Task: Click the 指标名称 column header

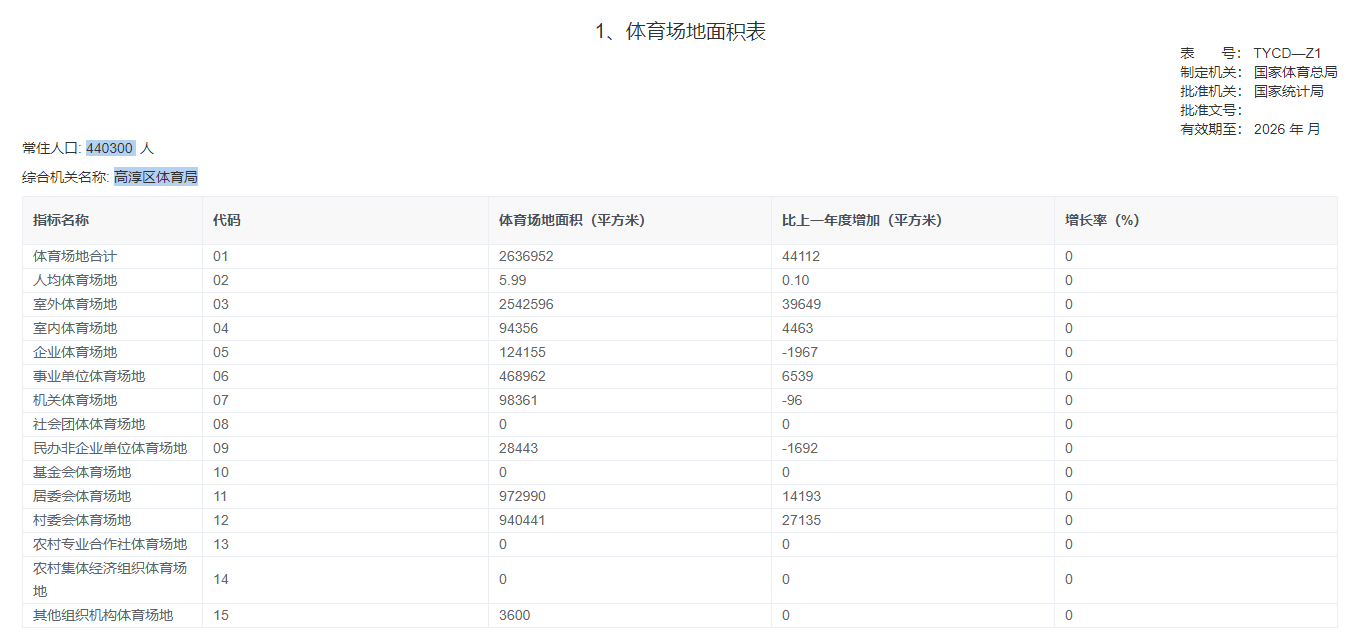Action: click(x=61, y=220)
